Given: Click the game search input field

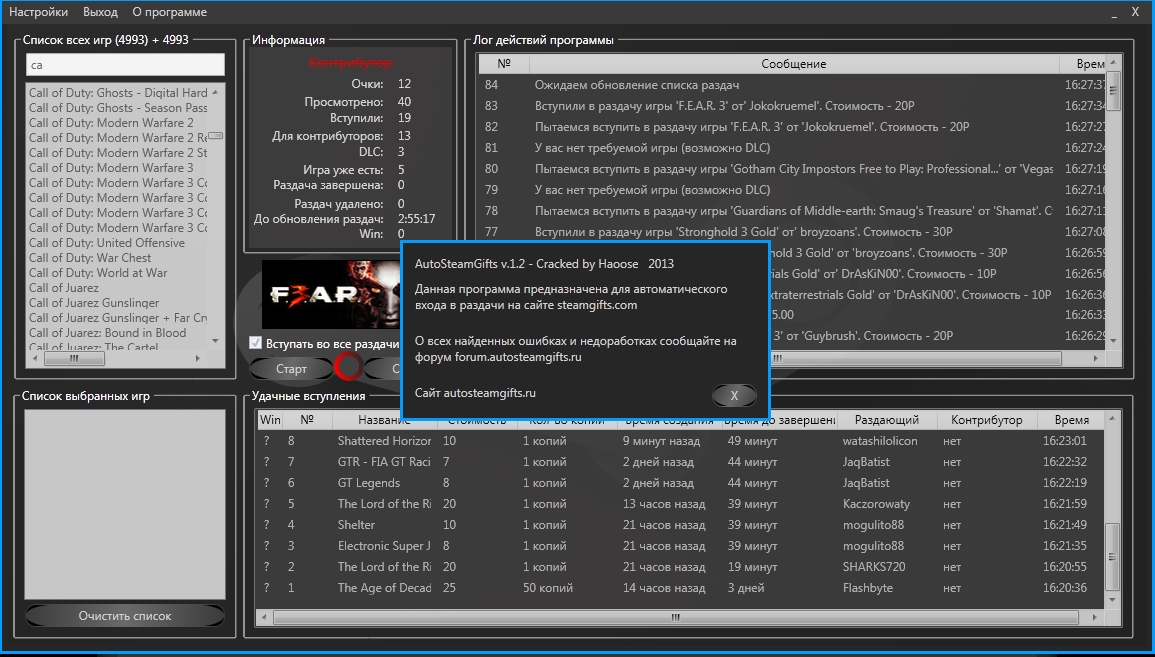Looking at the screenshot, I should pos(124,65).
